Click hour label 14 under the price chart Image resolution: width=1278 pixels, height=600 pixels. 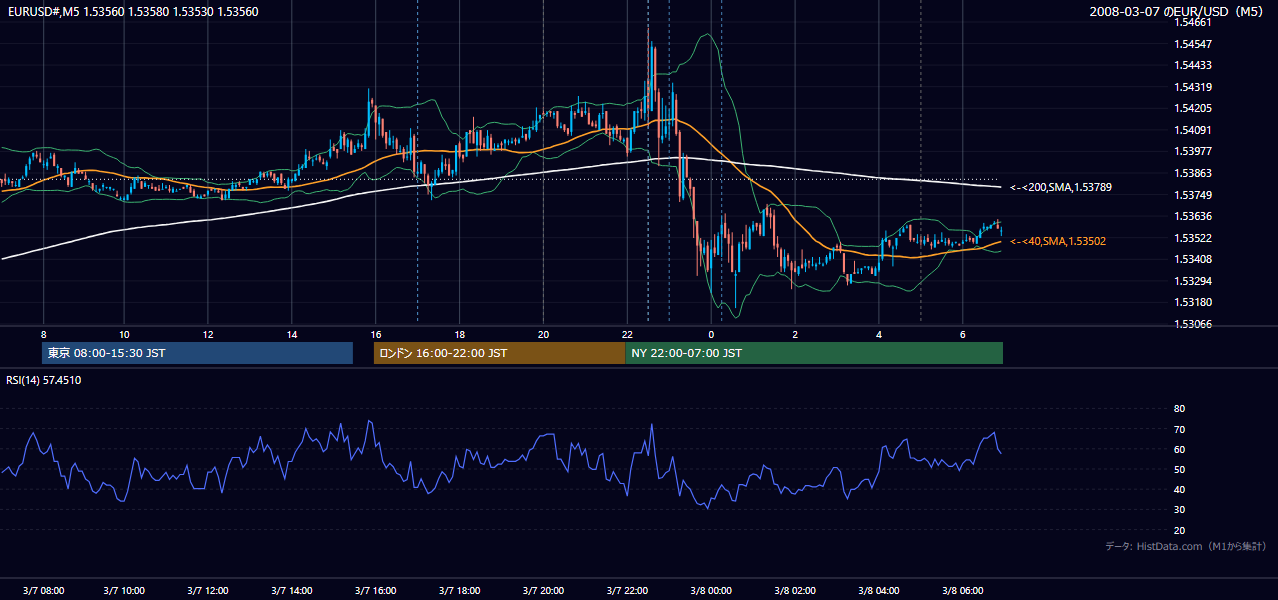(x=292, y=334)
